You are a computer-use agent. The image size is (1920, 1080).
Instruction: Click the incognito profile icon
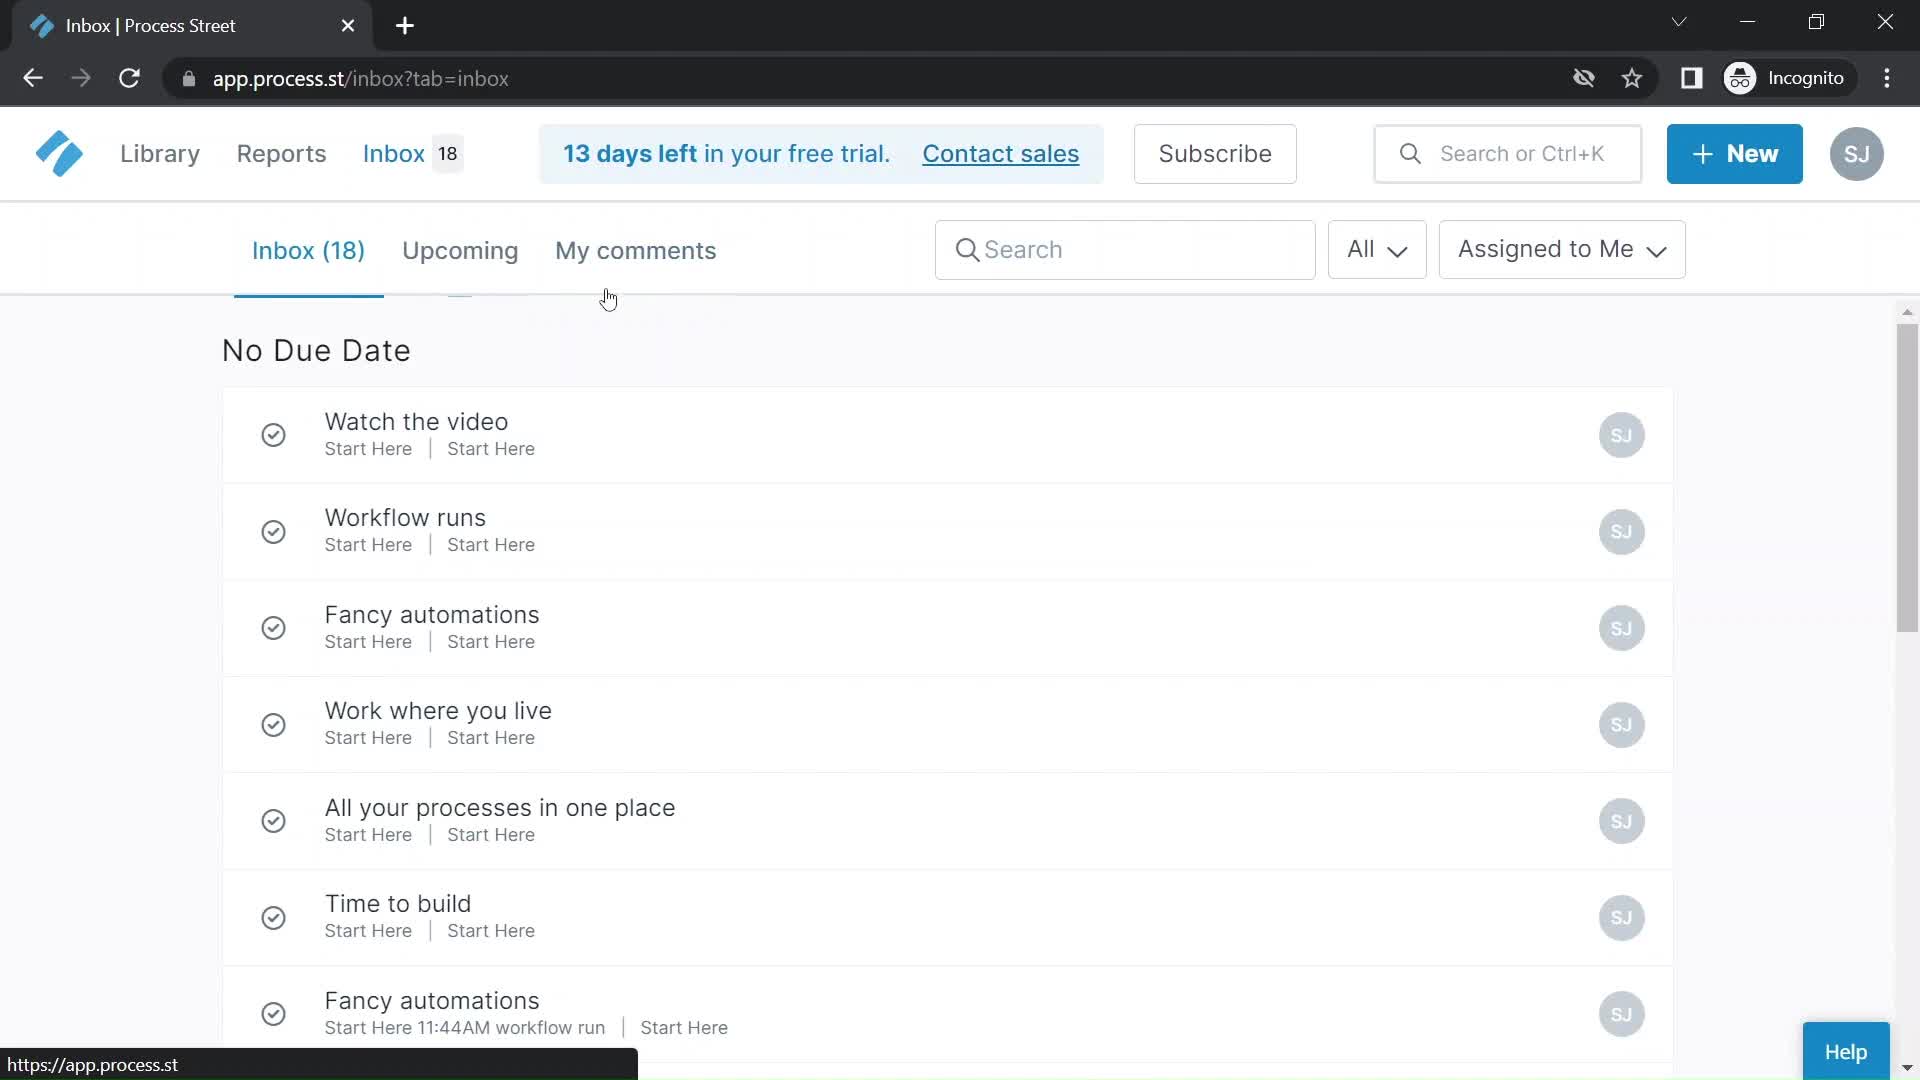click(x=1742, y=79)
